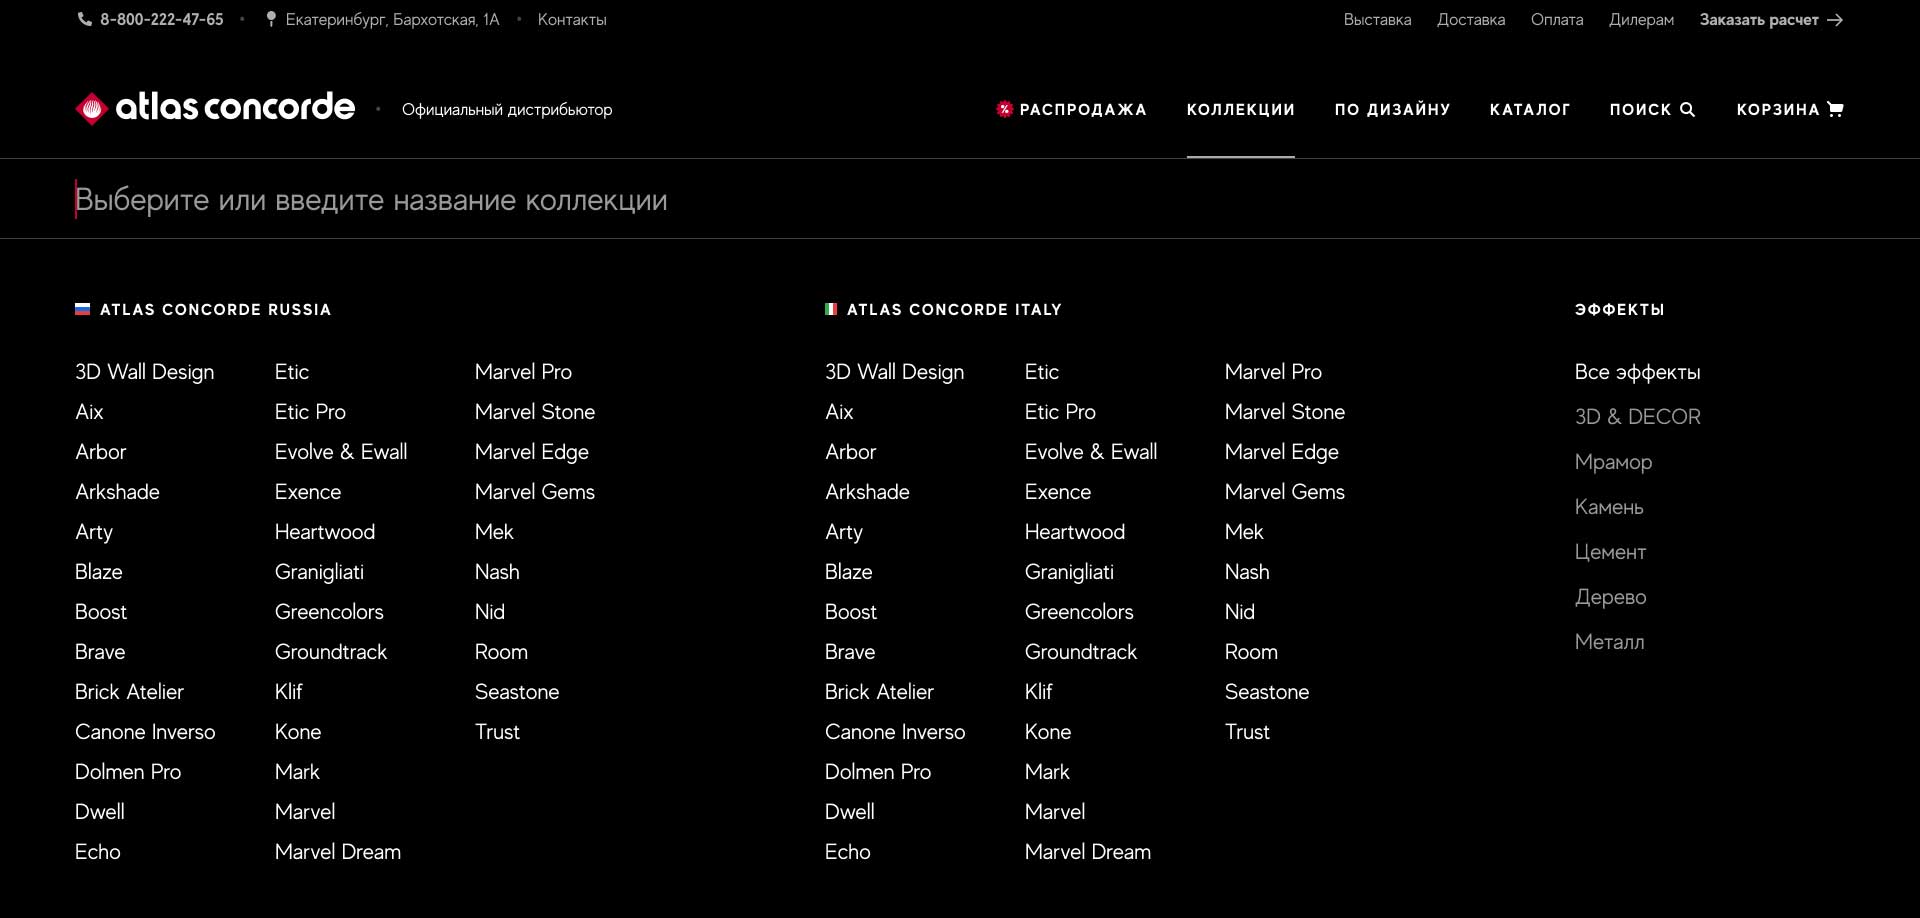Image resolution: width=1920 pixels, height=918 pixels.
Task: Open КОРЗИНА in the main navigation
Action: point(1790,110)
